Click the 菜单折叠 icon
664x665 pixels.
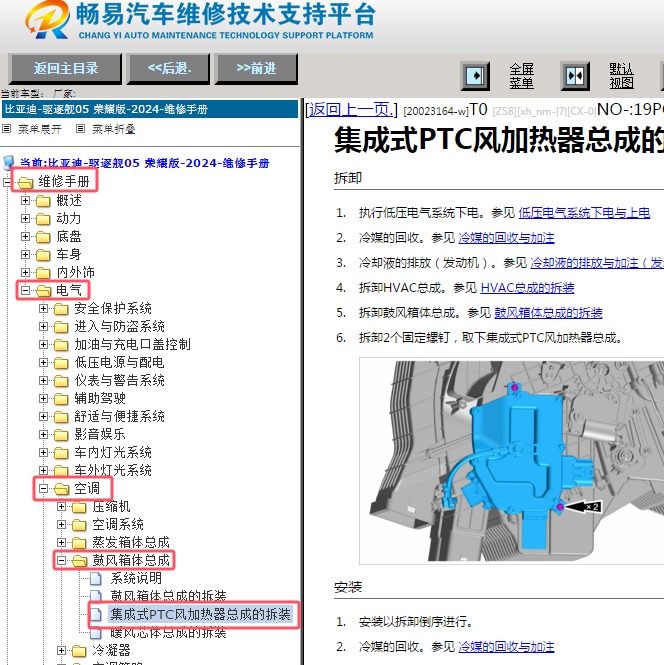click(81, 129)
